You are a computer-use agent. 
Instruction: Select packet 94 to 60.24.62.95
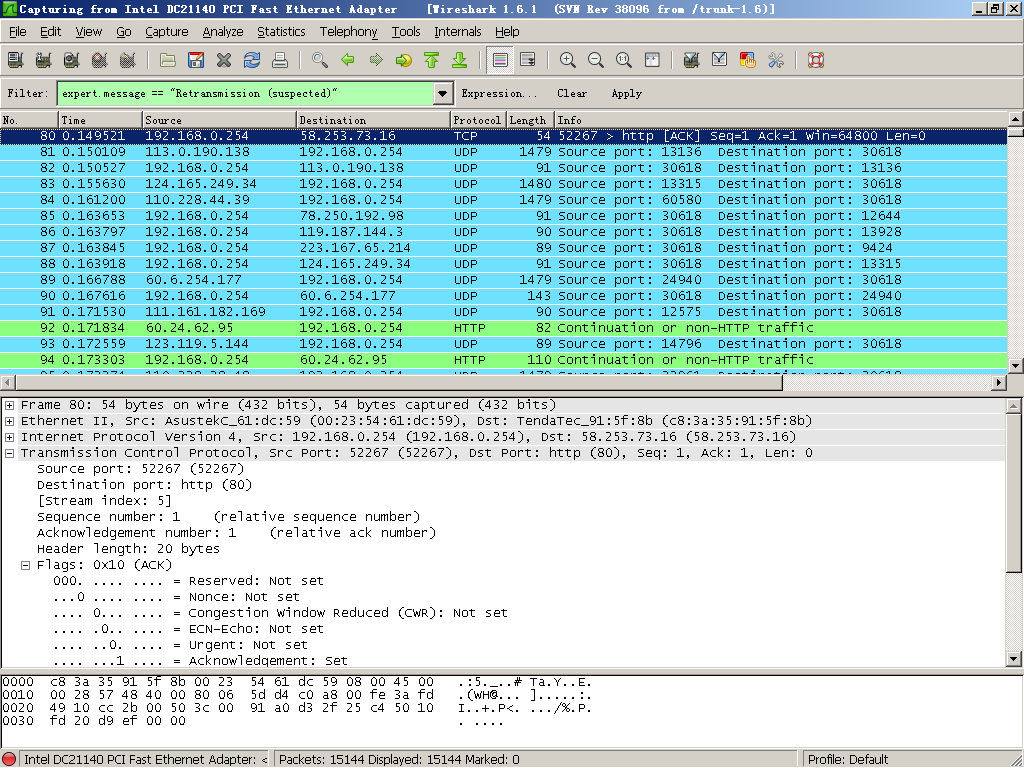point(504,360)
